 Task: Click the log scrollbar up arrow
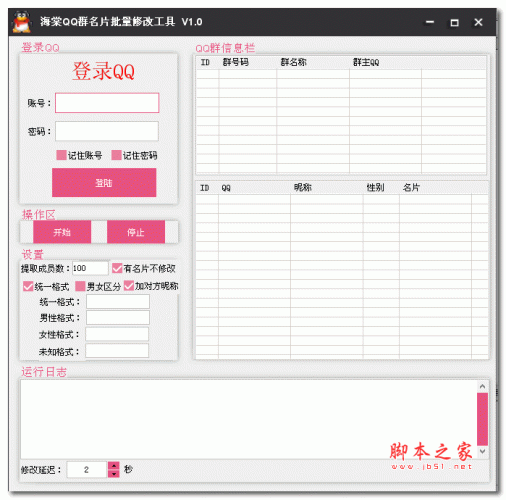pos(482,386)
